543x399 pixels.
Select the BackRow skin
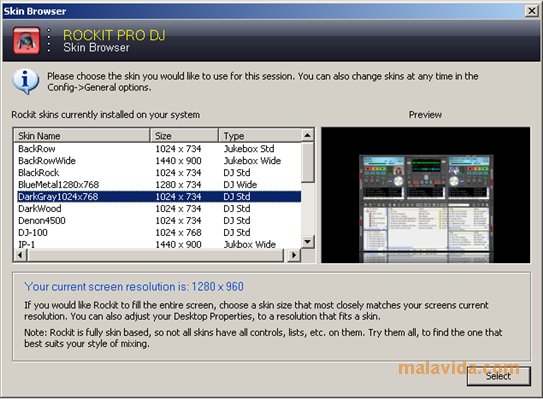[159, 149]
